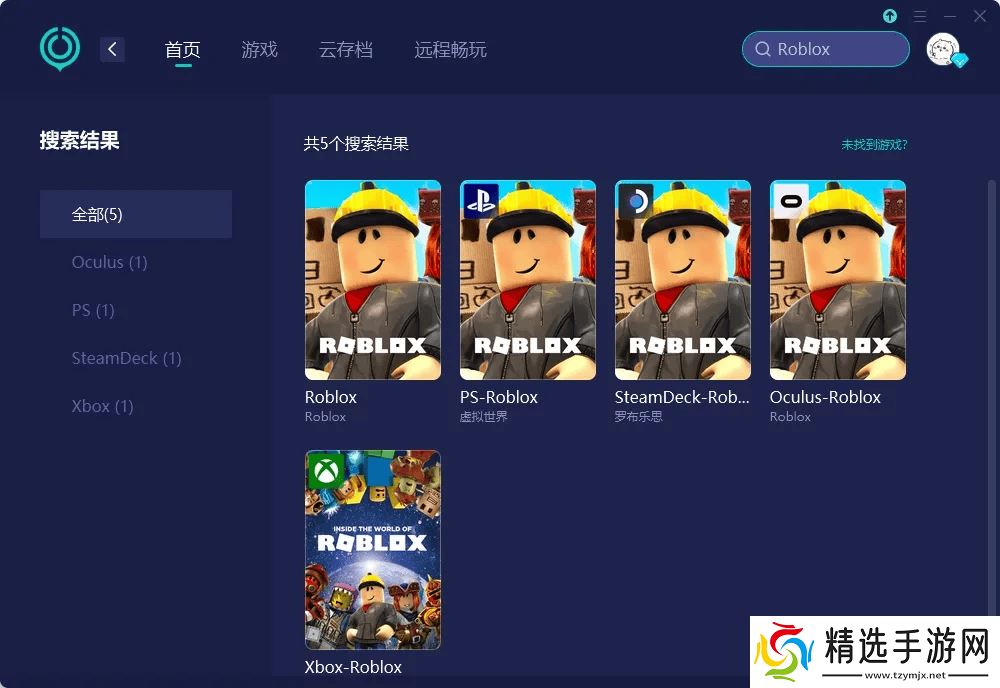
Task: Click the Xbox badge on Xbox-Roblox
Action: [x=326, y=471]
